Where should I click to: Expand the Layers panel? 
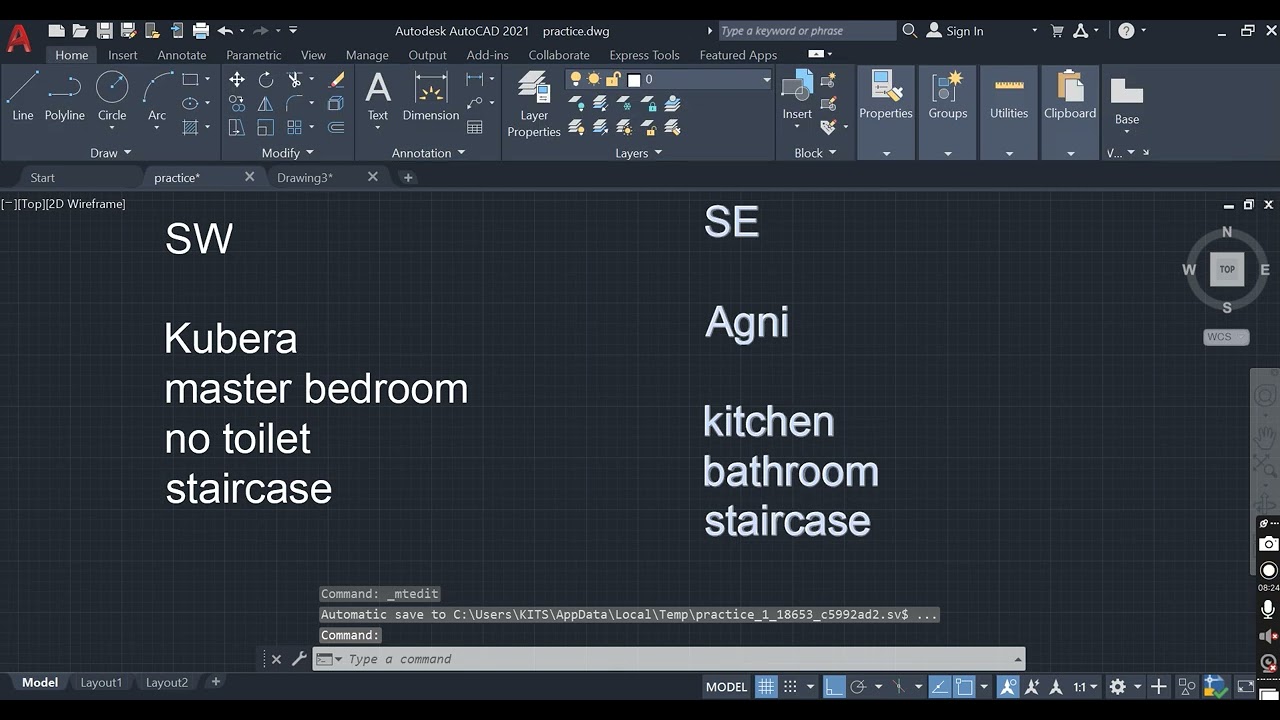(x=639, y=153)
